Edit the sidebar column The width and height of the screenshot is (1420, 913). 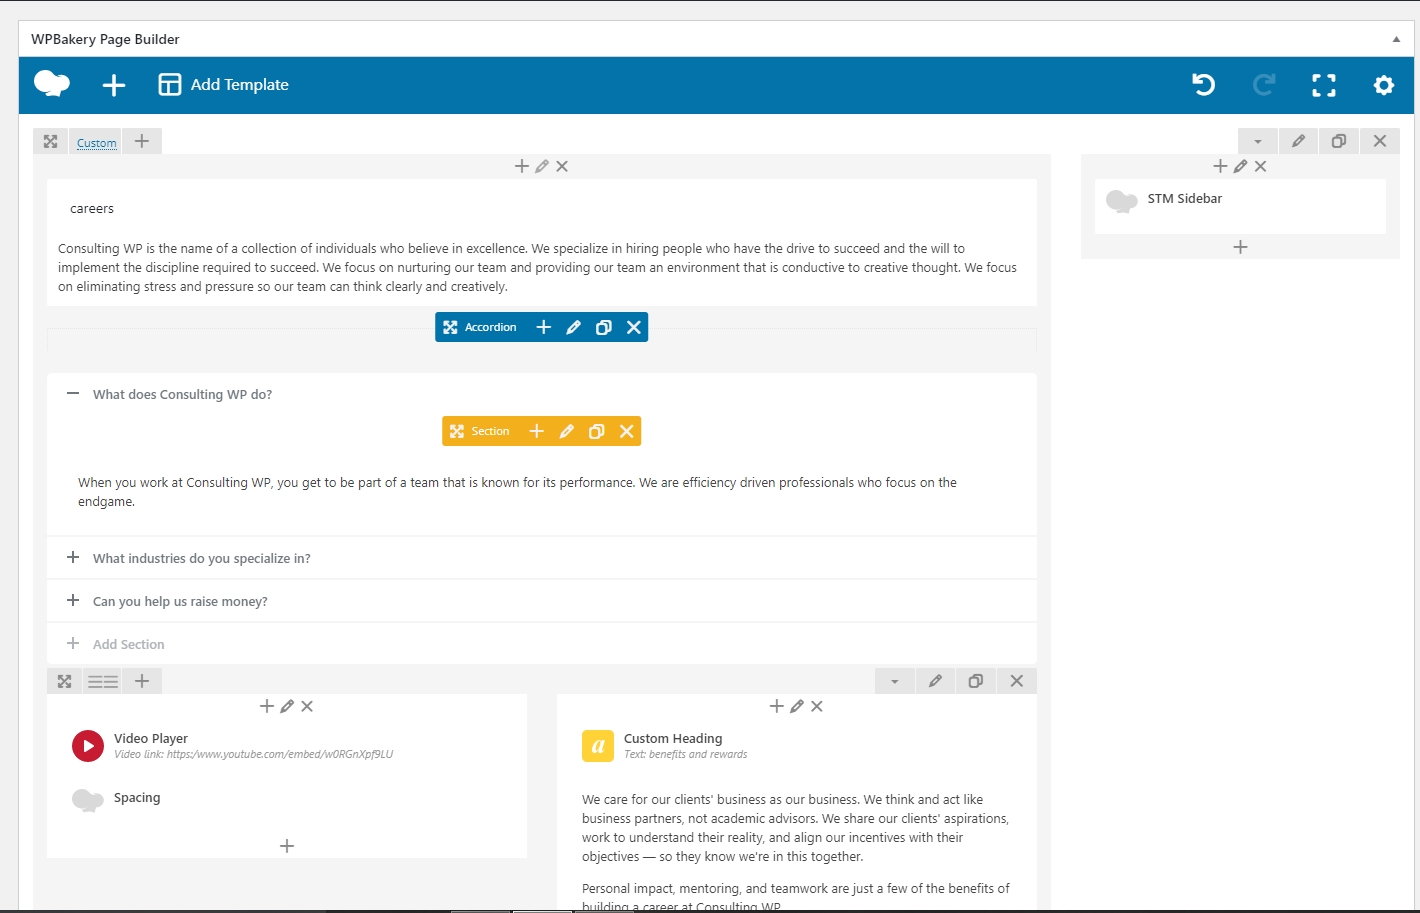pyautogui.click(x=1240, y=166)
